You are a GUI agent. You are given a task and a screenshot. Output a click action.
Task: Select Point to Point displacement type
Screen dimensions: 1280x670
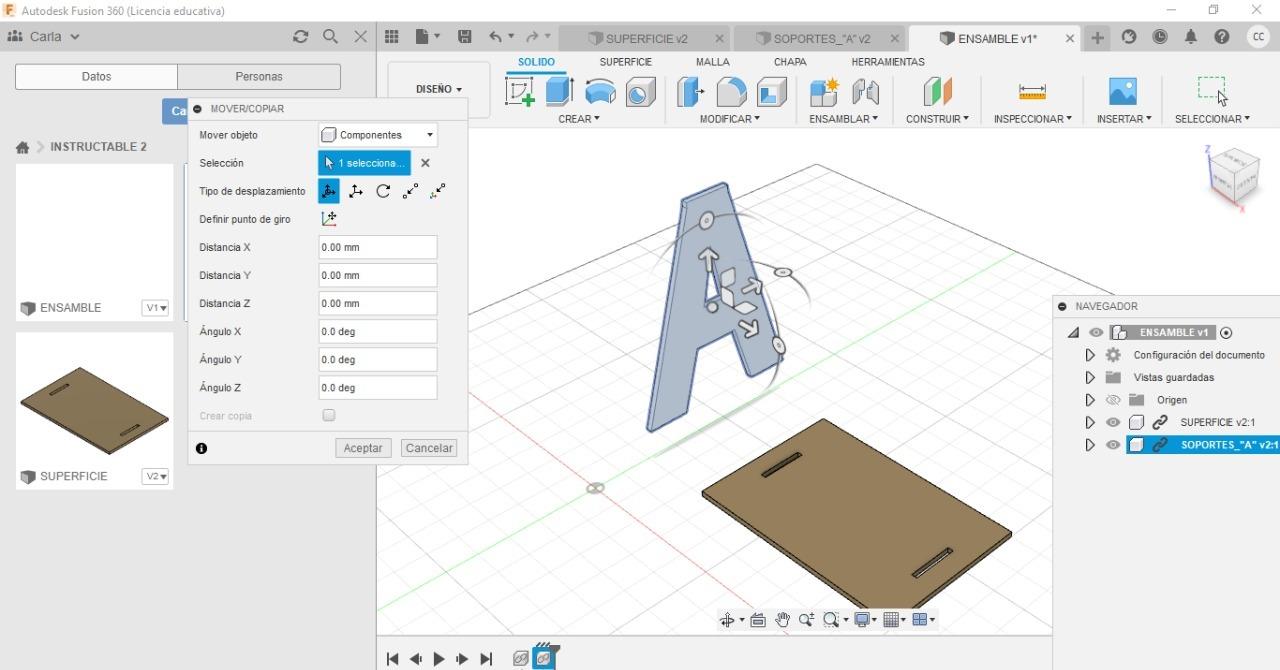(x=410, y=191)
